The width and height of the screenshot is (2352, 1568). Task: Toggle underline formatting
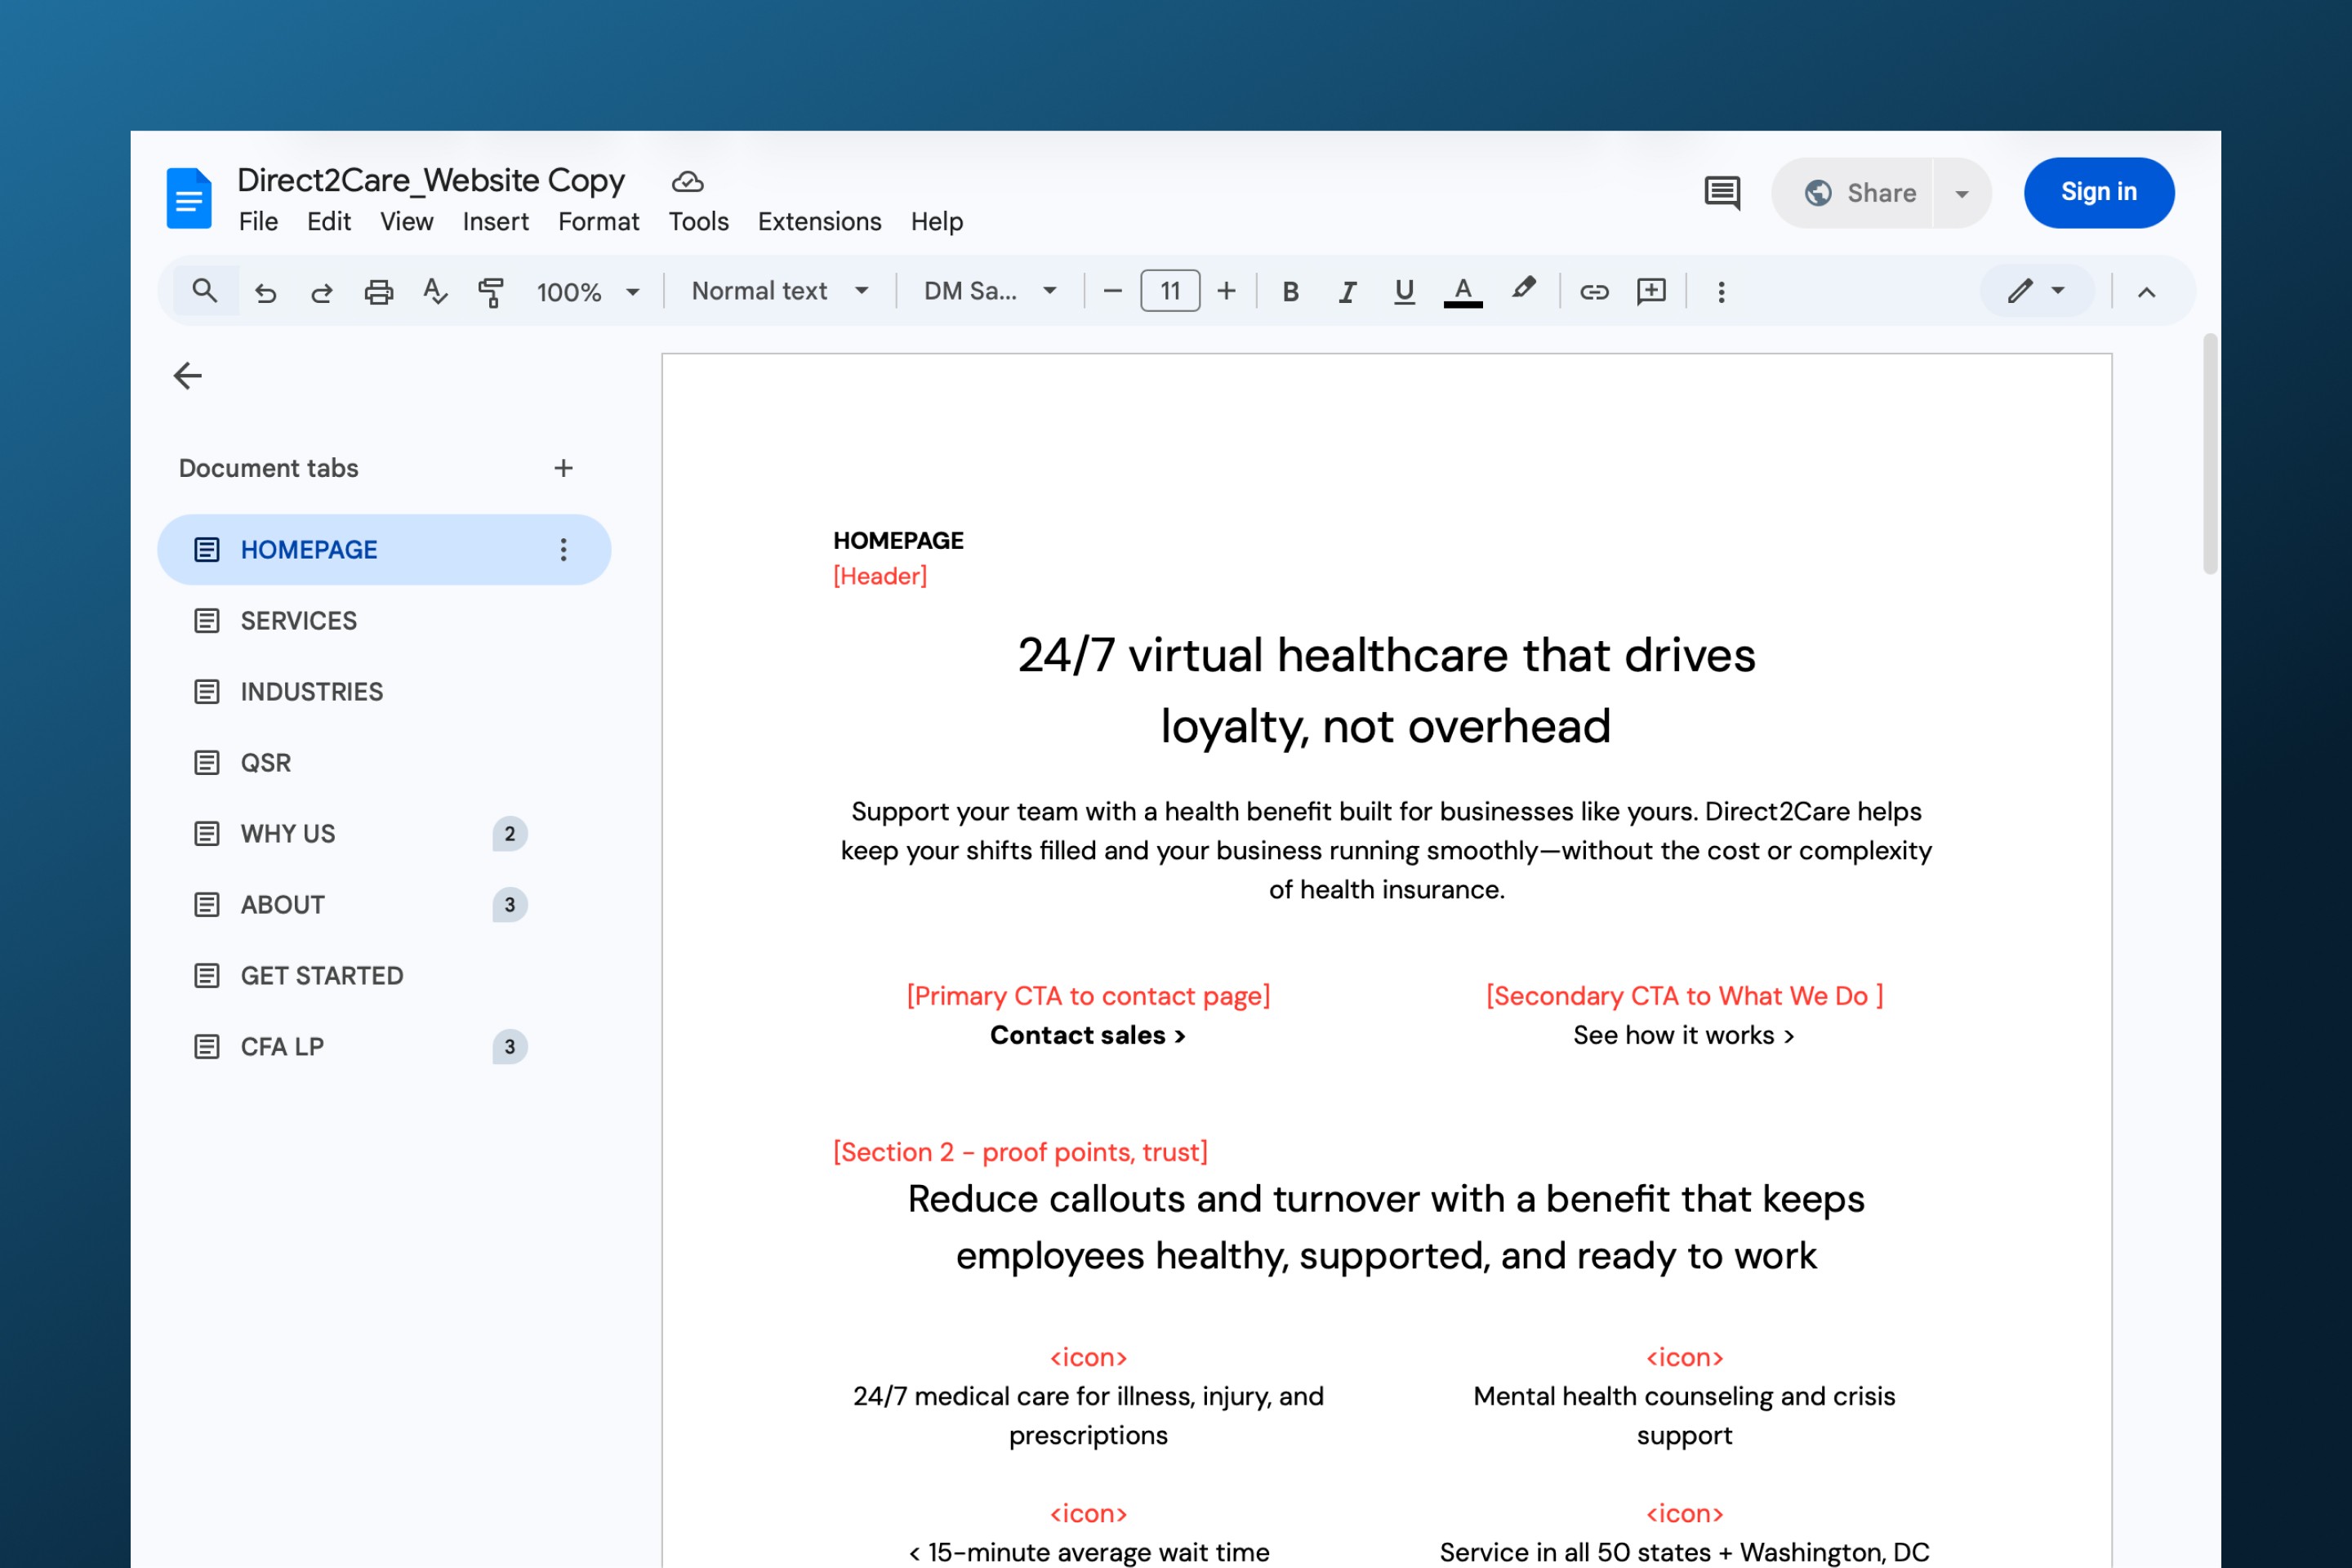coord(1404,292)
